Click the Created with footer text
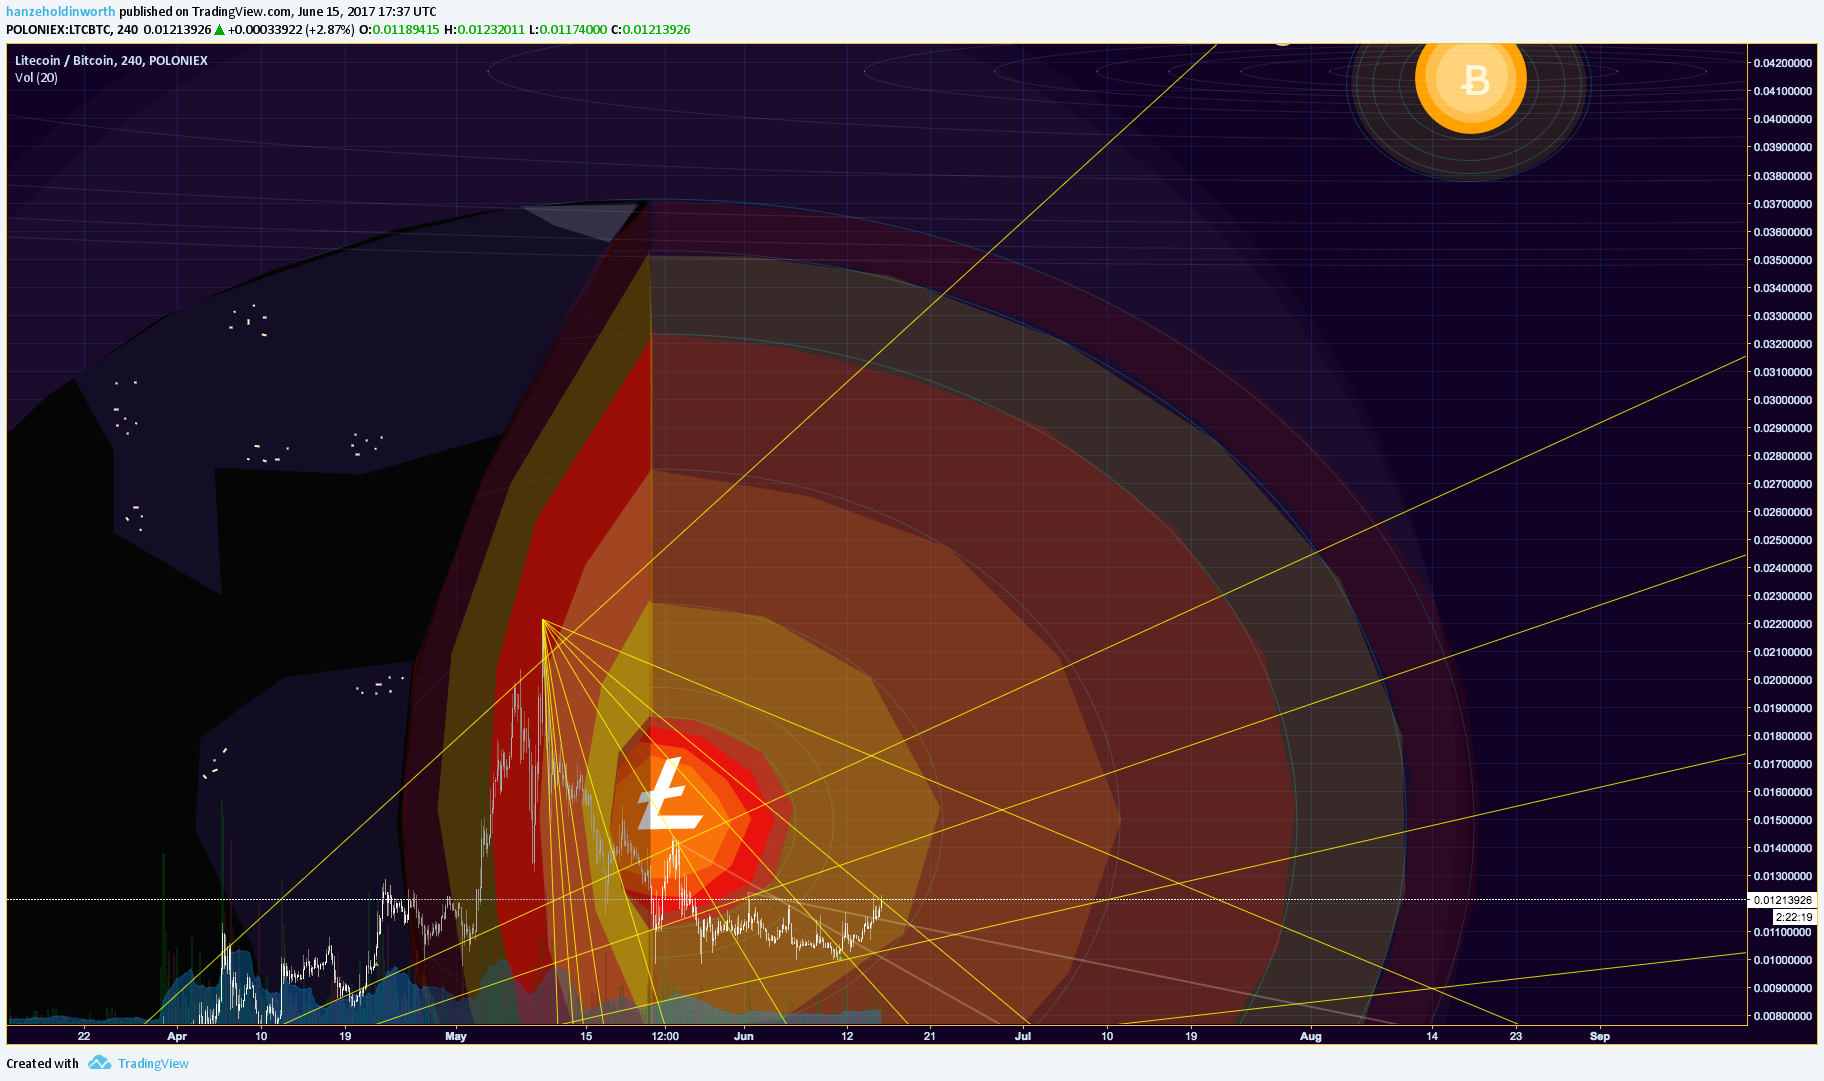Viewport: 1824px width, 1081px height. pos(42,1063)
